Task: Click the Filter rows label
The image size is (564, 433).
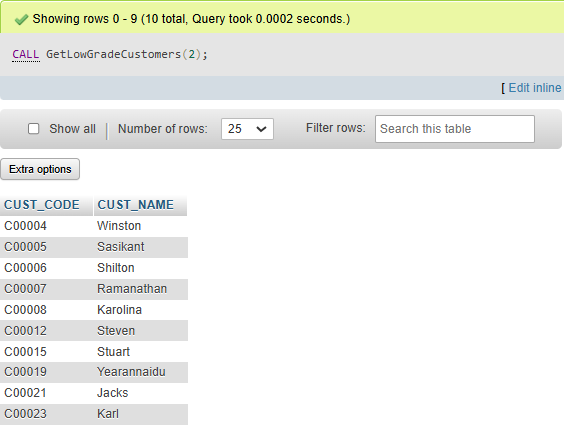Action: tap(336, 128)
